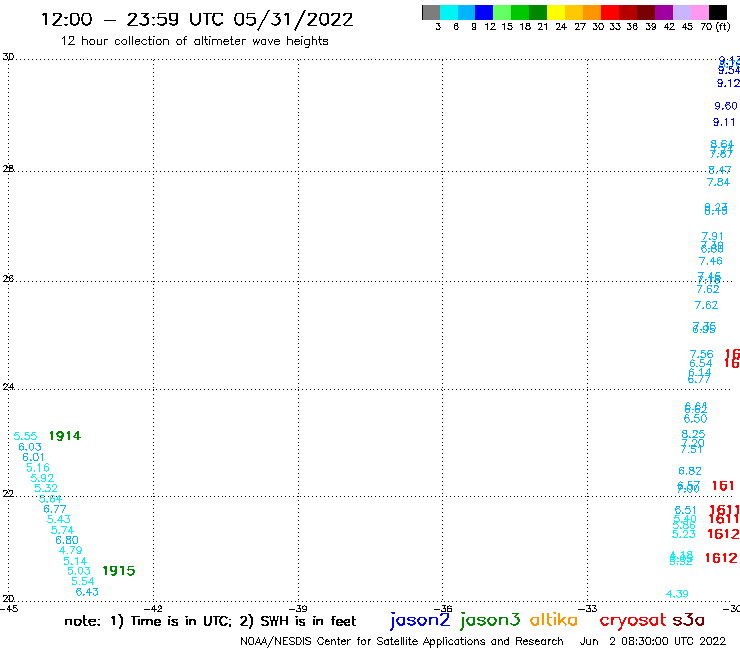The image size is (740, 650).
Task: Click the longitude axis label -42
Action: click(x=155, y=608)
